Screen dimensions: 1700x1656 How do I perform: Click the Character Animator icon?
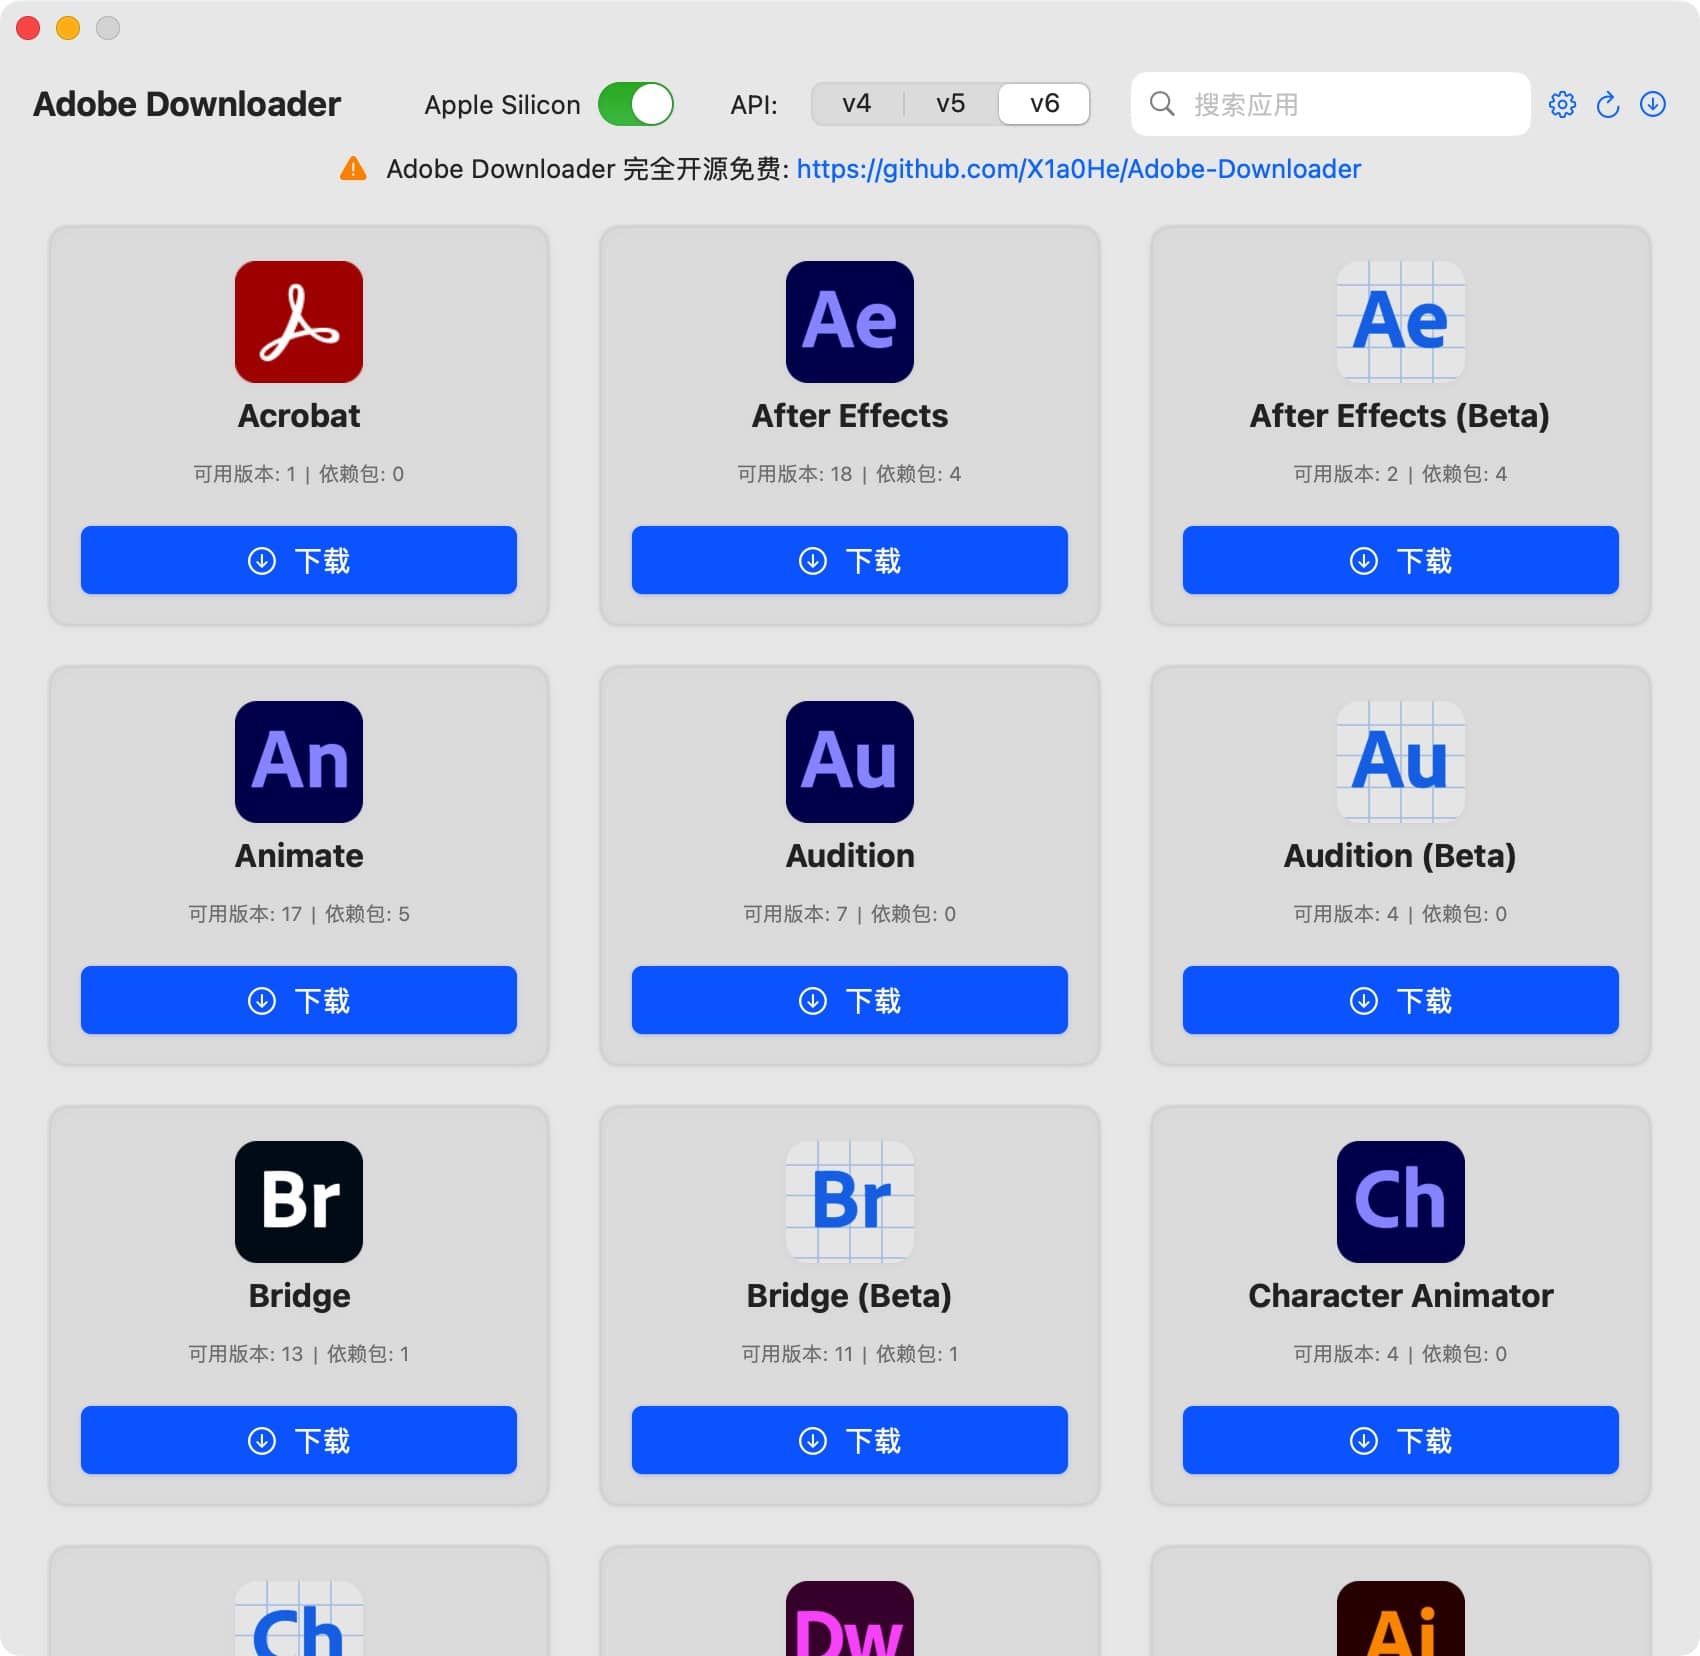point(1400,1202)
